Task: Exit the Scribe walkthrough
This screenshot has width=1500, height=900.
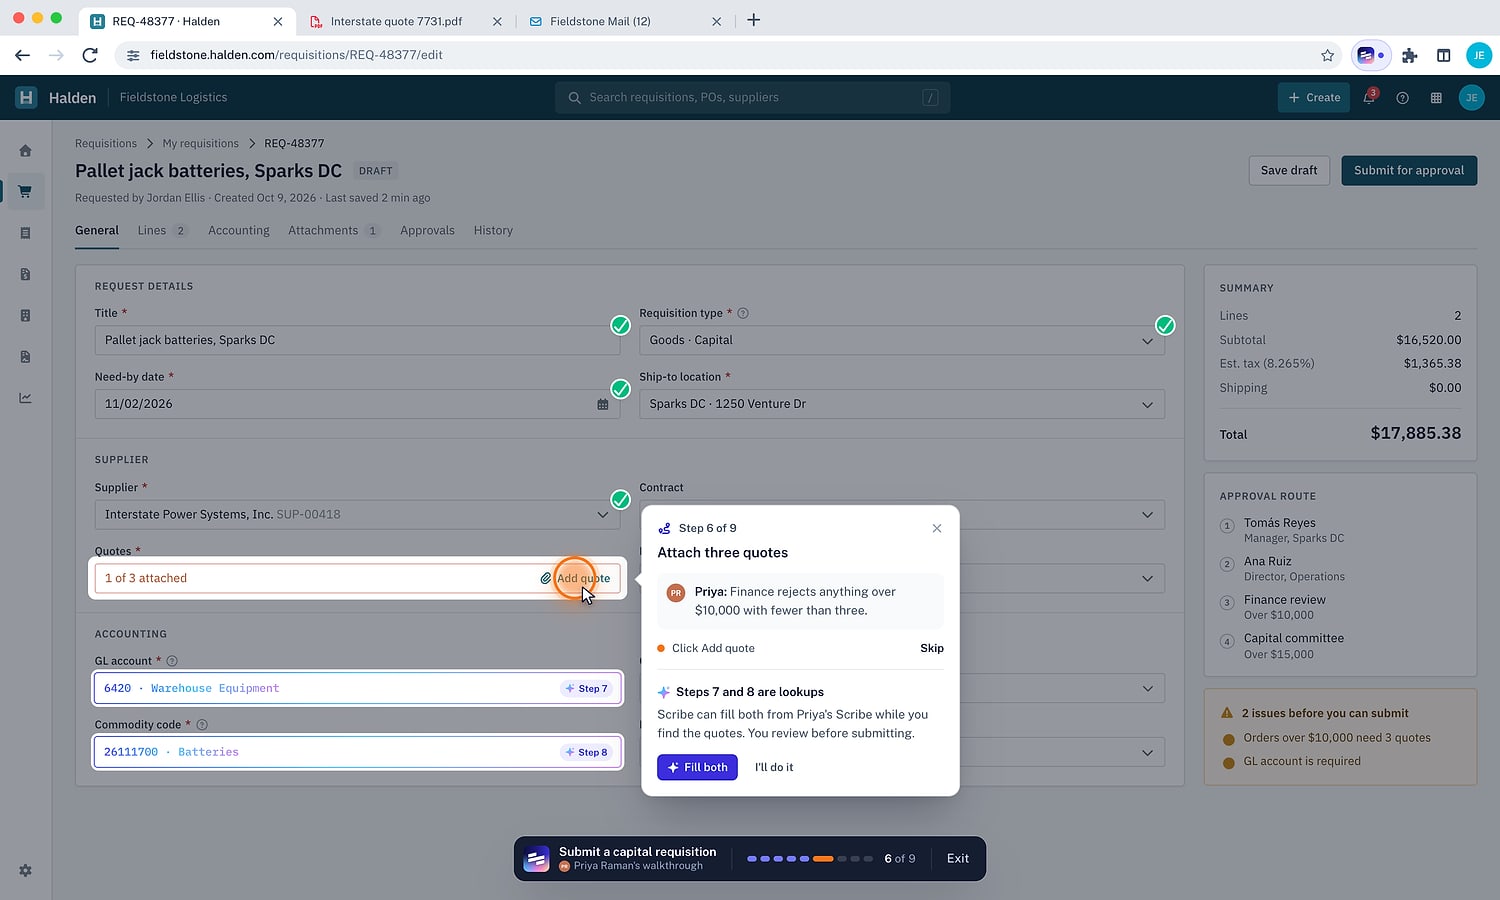Action: point(958,858)
